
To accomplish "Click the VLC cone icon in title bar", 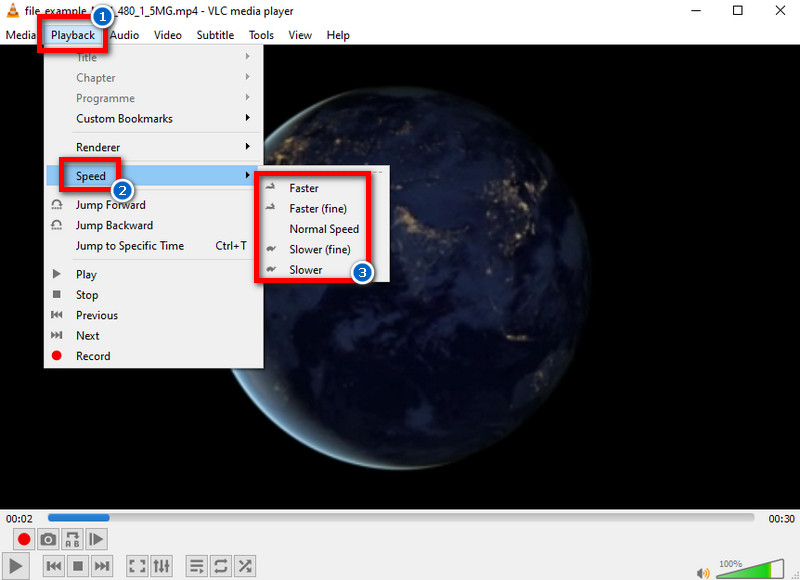I will pyautogui.click(x=12, y=10).
